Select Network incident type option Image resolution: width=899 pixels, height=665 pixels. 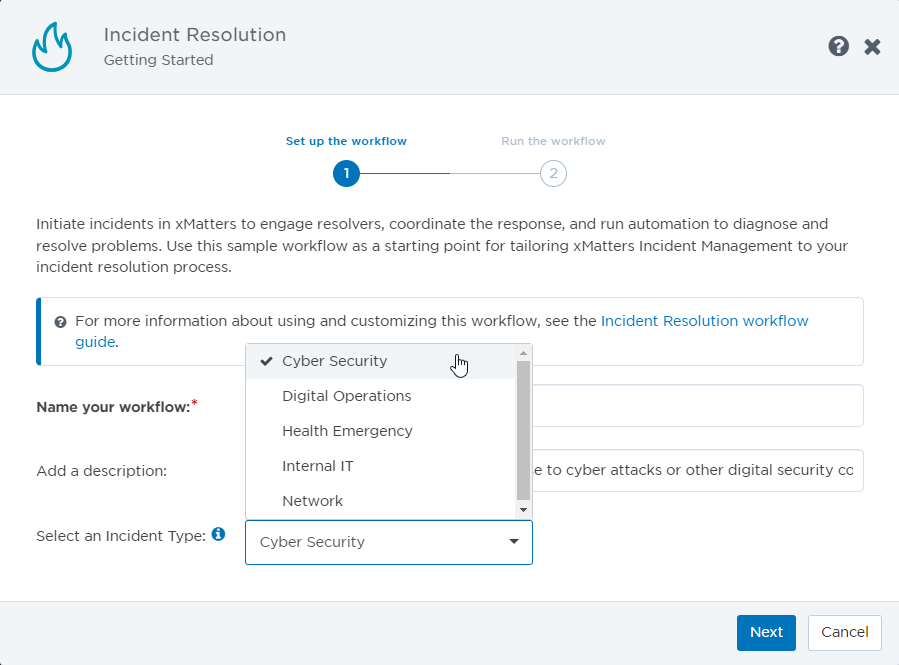click(x=381, y=501)
